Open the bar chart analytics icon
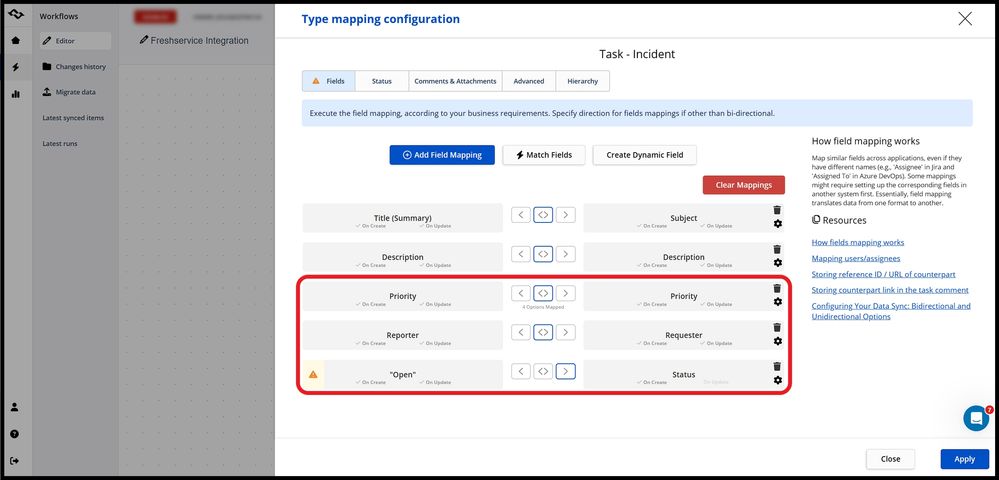This screenshot has height=480, width=999. 16,94
